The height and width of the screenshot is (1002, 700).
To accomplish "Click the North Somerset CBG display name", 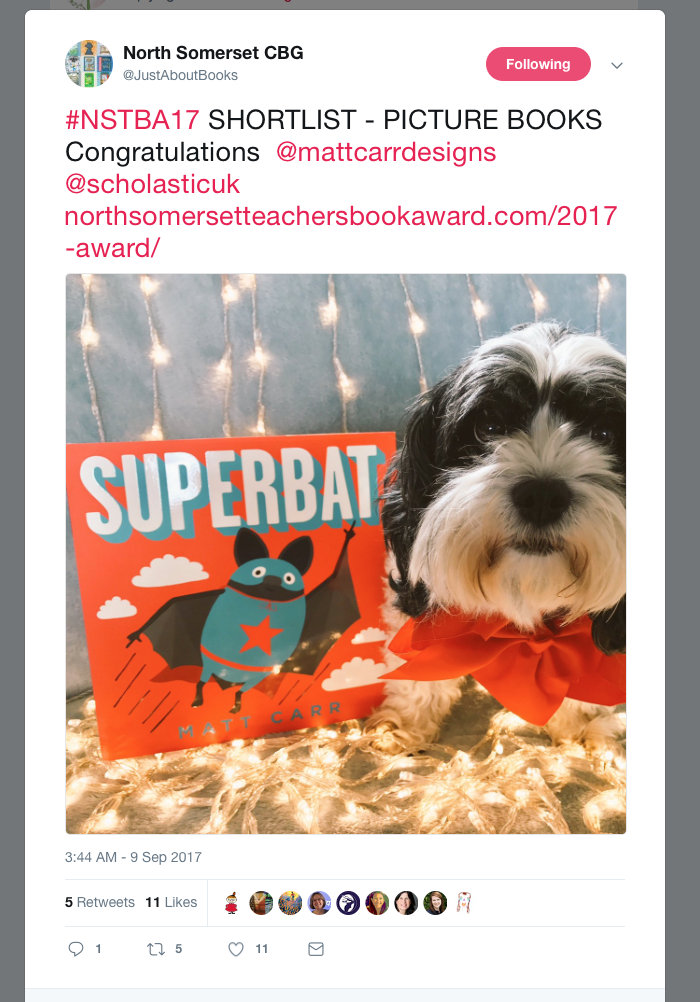I will [x=213, y=52].
